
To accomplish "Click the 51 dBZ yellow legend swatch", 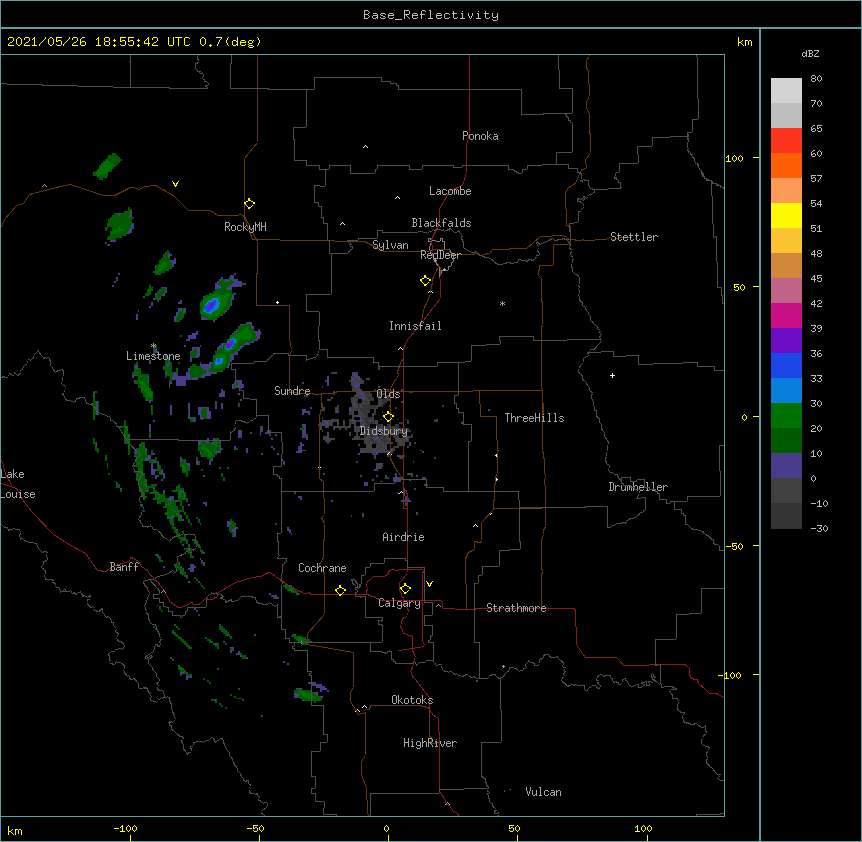I will [786, 215].
